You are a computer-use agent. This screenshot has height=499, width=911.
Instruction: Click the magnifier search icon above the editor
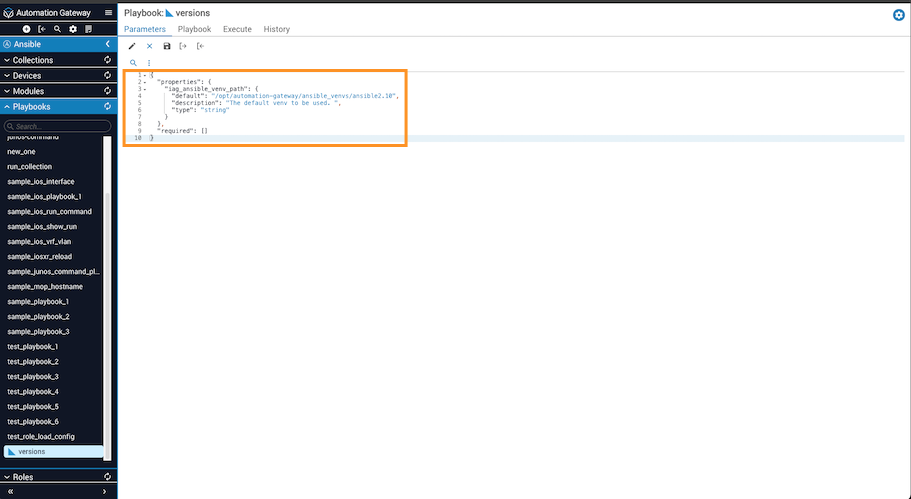point(133,63)
